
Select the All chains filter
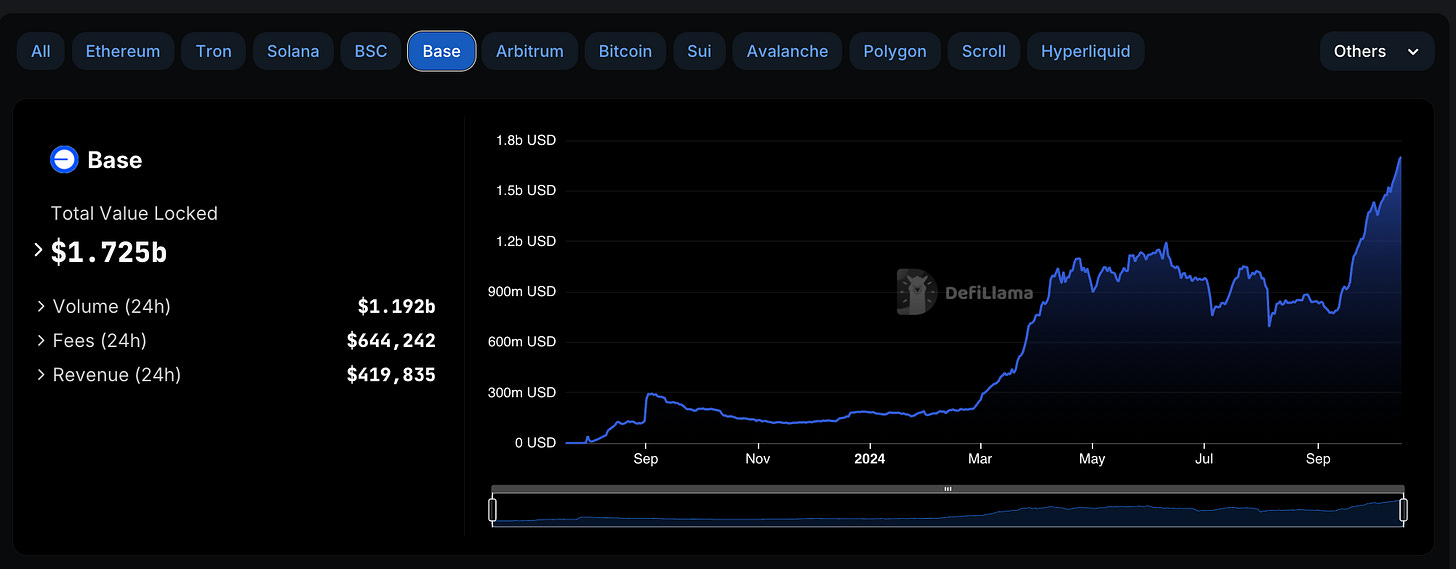(x=41, y=51)
